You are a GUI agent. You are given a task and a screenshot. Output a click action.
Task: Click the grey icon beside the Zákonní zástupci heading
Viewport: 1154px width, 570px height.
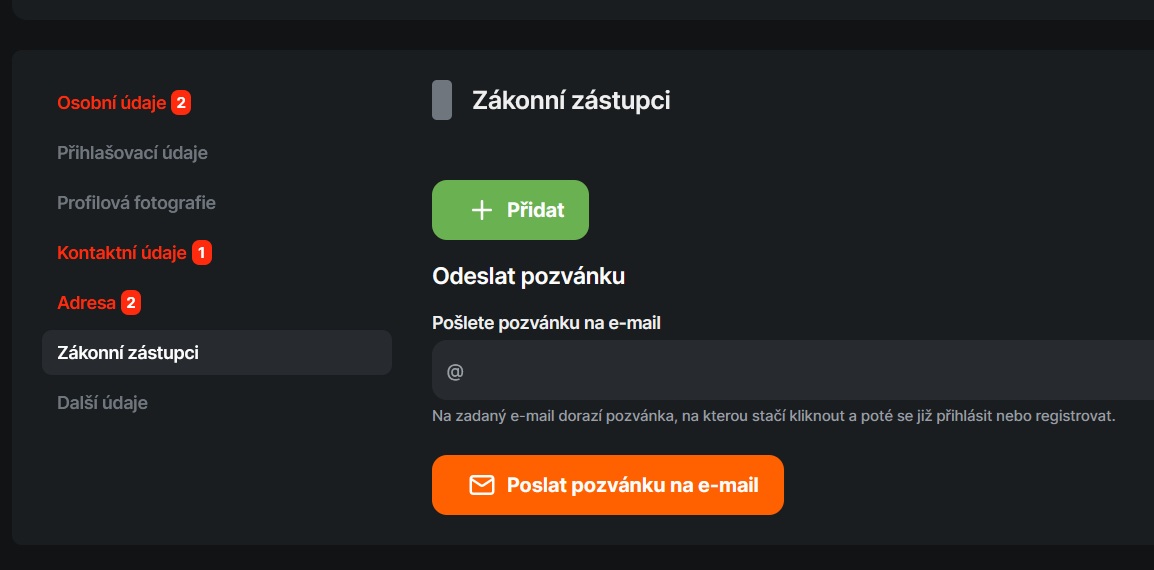(x=442, y=100)
